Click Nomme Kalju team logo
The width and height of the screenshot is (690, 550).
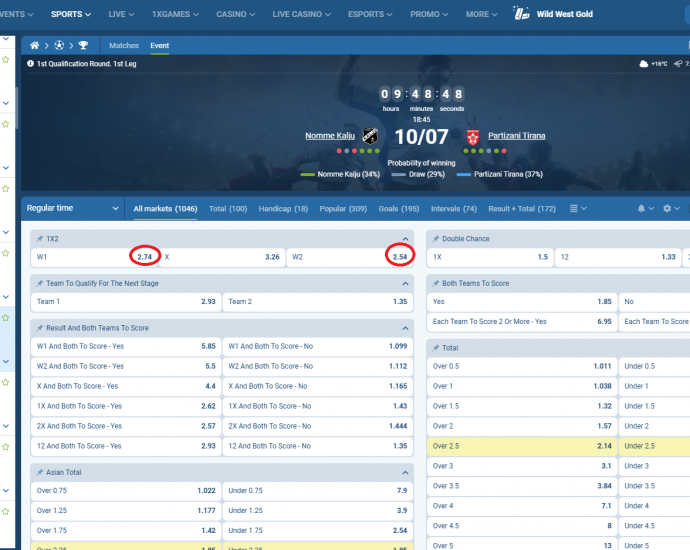(370, 136)
